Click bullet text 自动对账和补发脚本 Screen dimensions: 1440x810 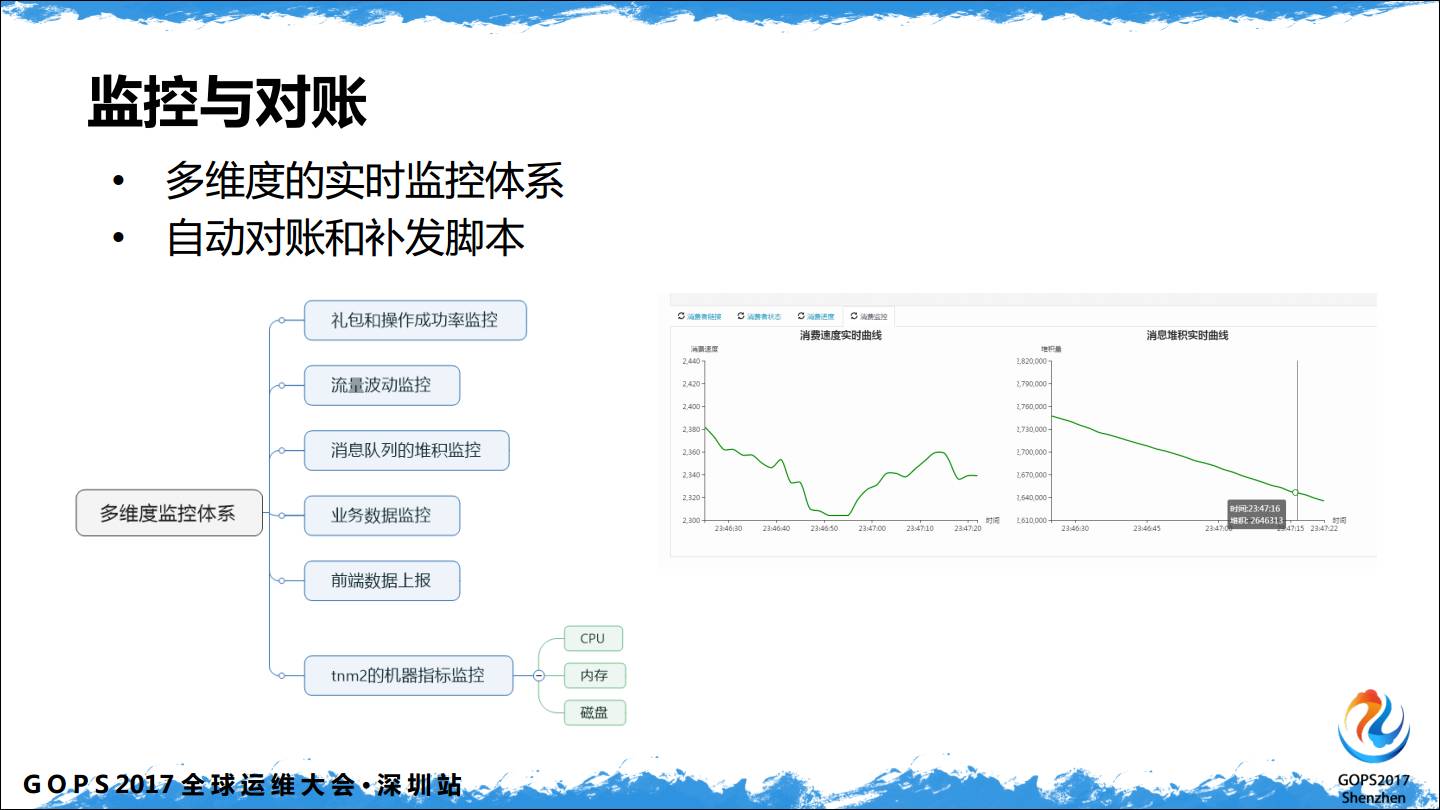coord(345,239)
